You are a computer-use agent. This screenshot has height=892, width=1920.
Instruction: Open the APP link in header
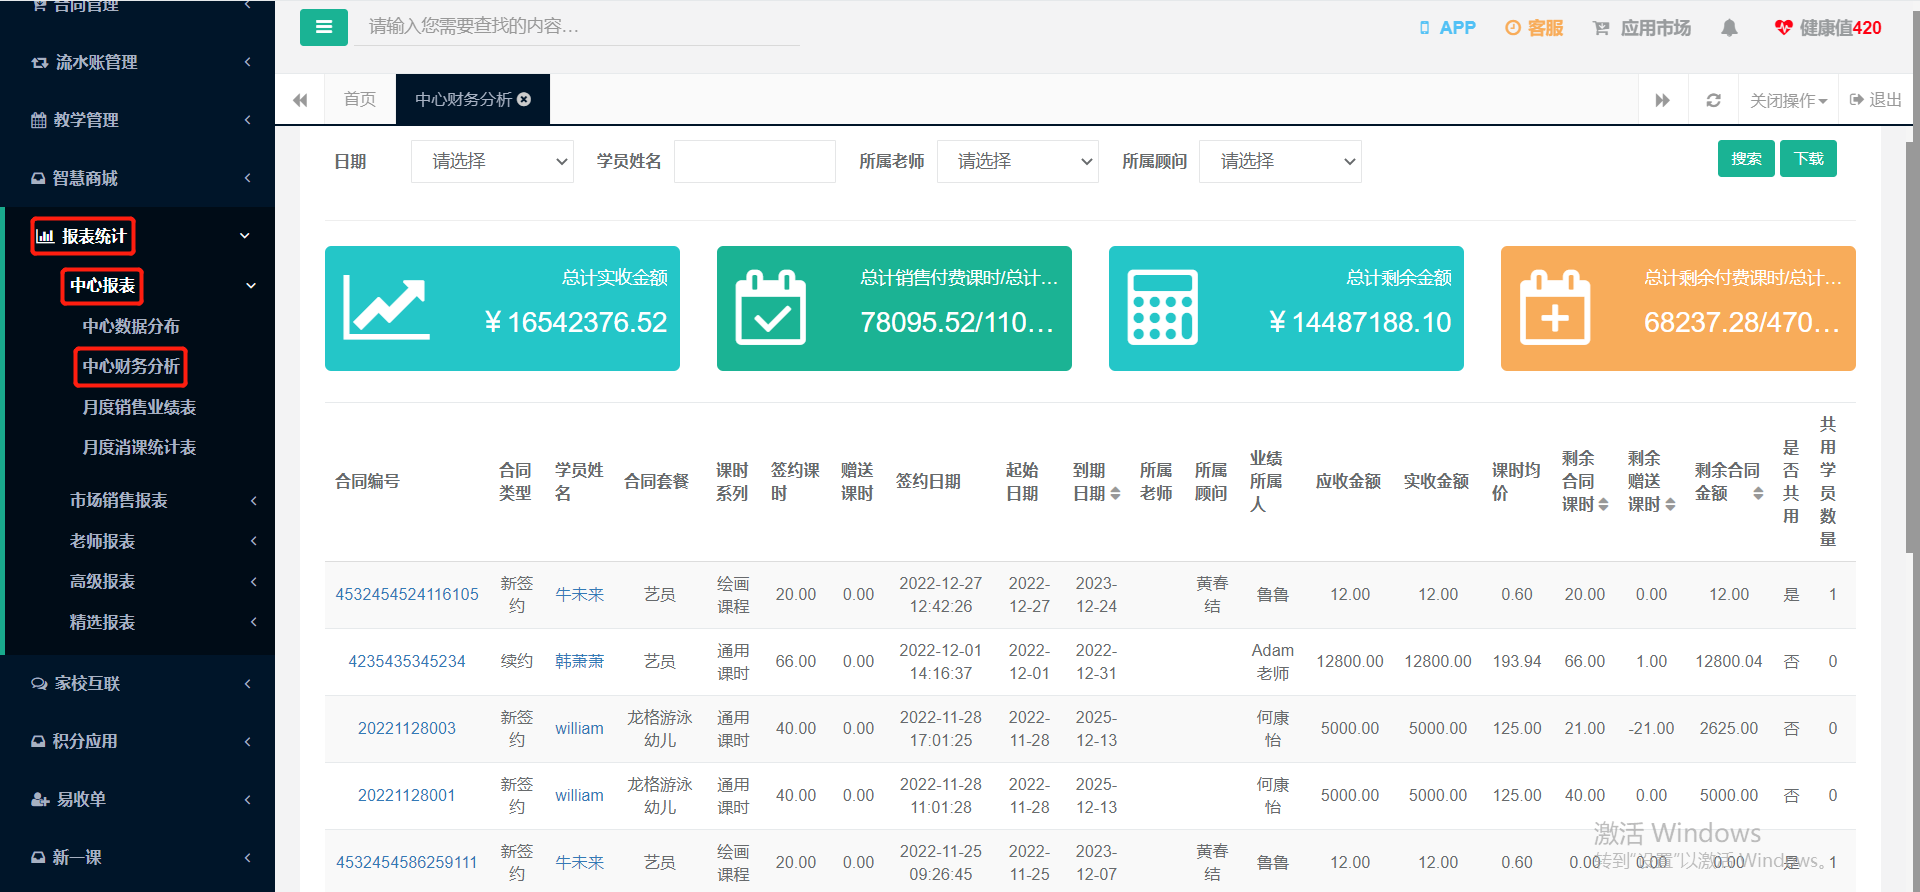[1447, 28]
